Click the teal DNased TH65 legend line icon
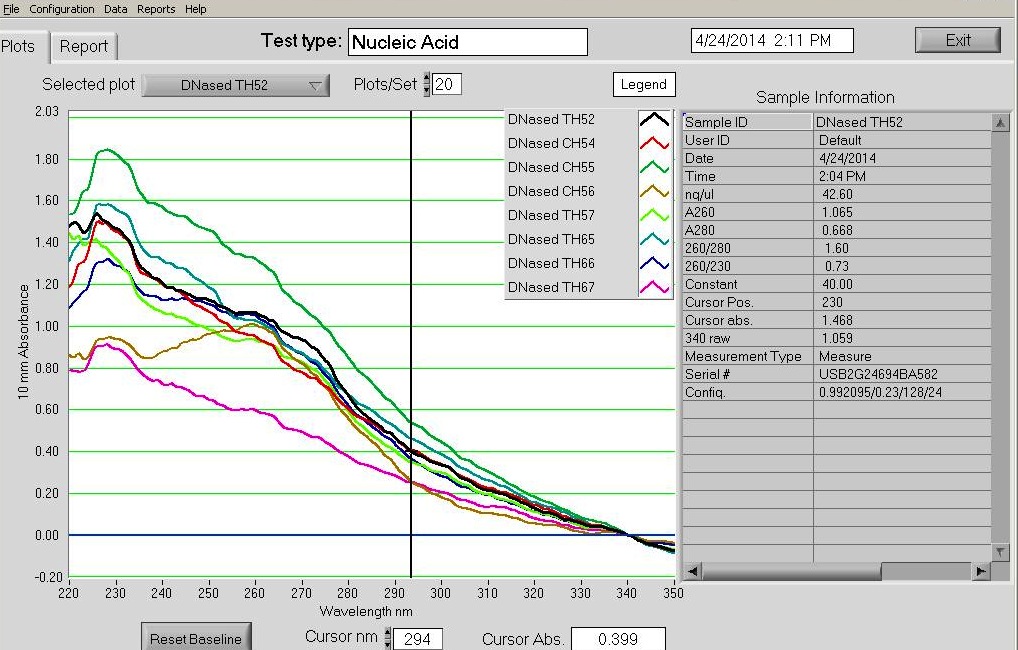This screenshot has width=1018, height=650. [654, 240]
